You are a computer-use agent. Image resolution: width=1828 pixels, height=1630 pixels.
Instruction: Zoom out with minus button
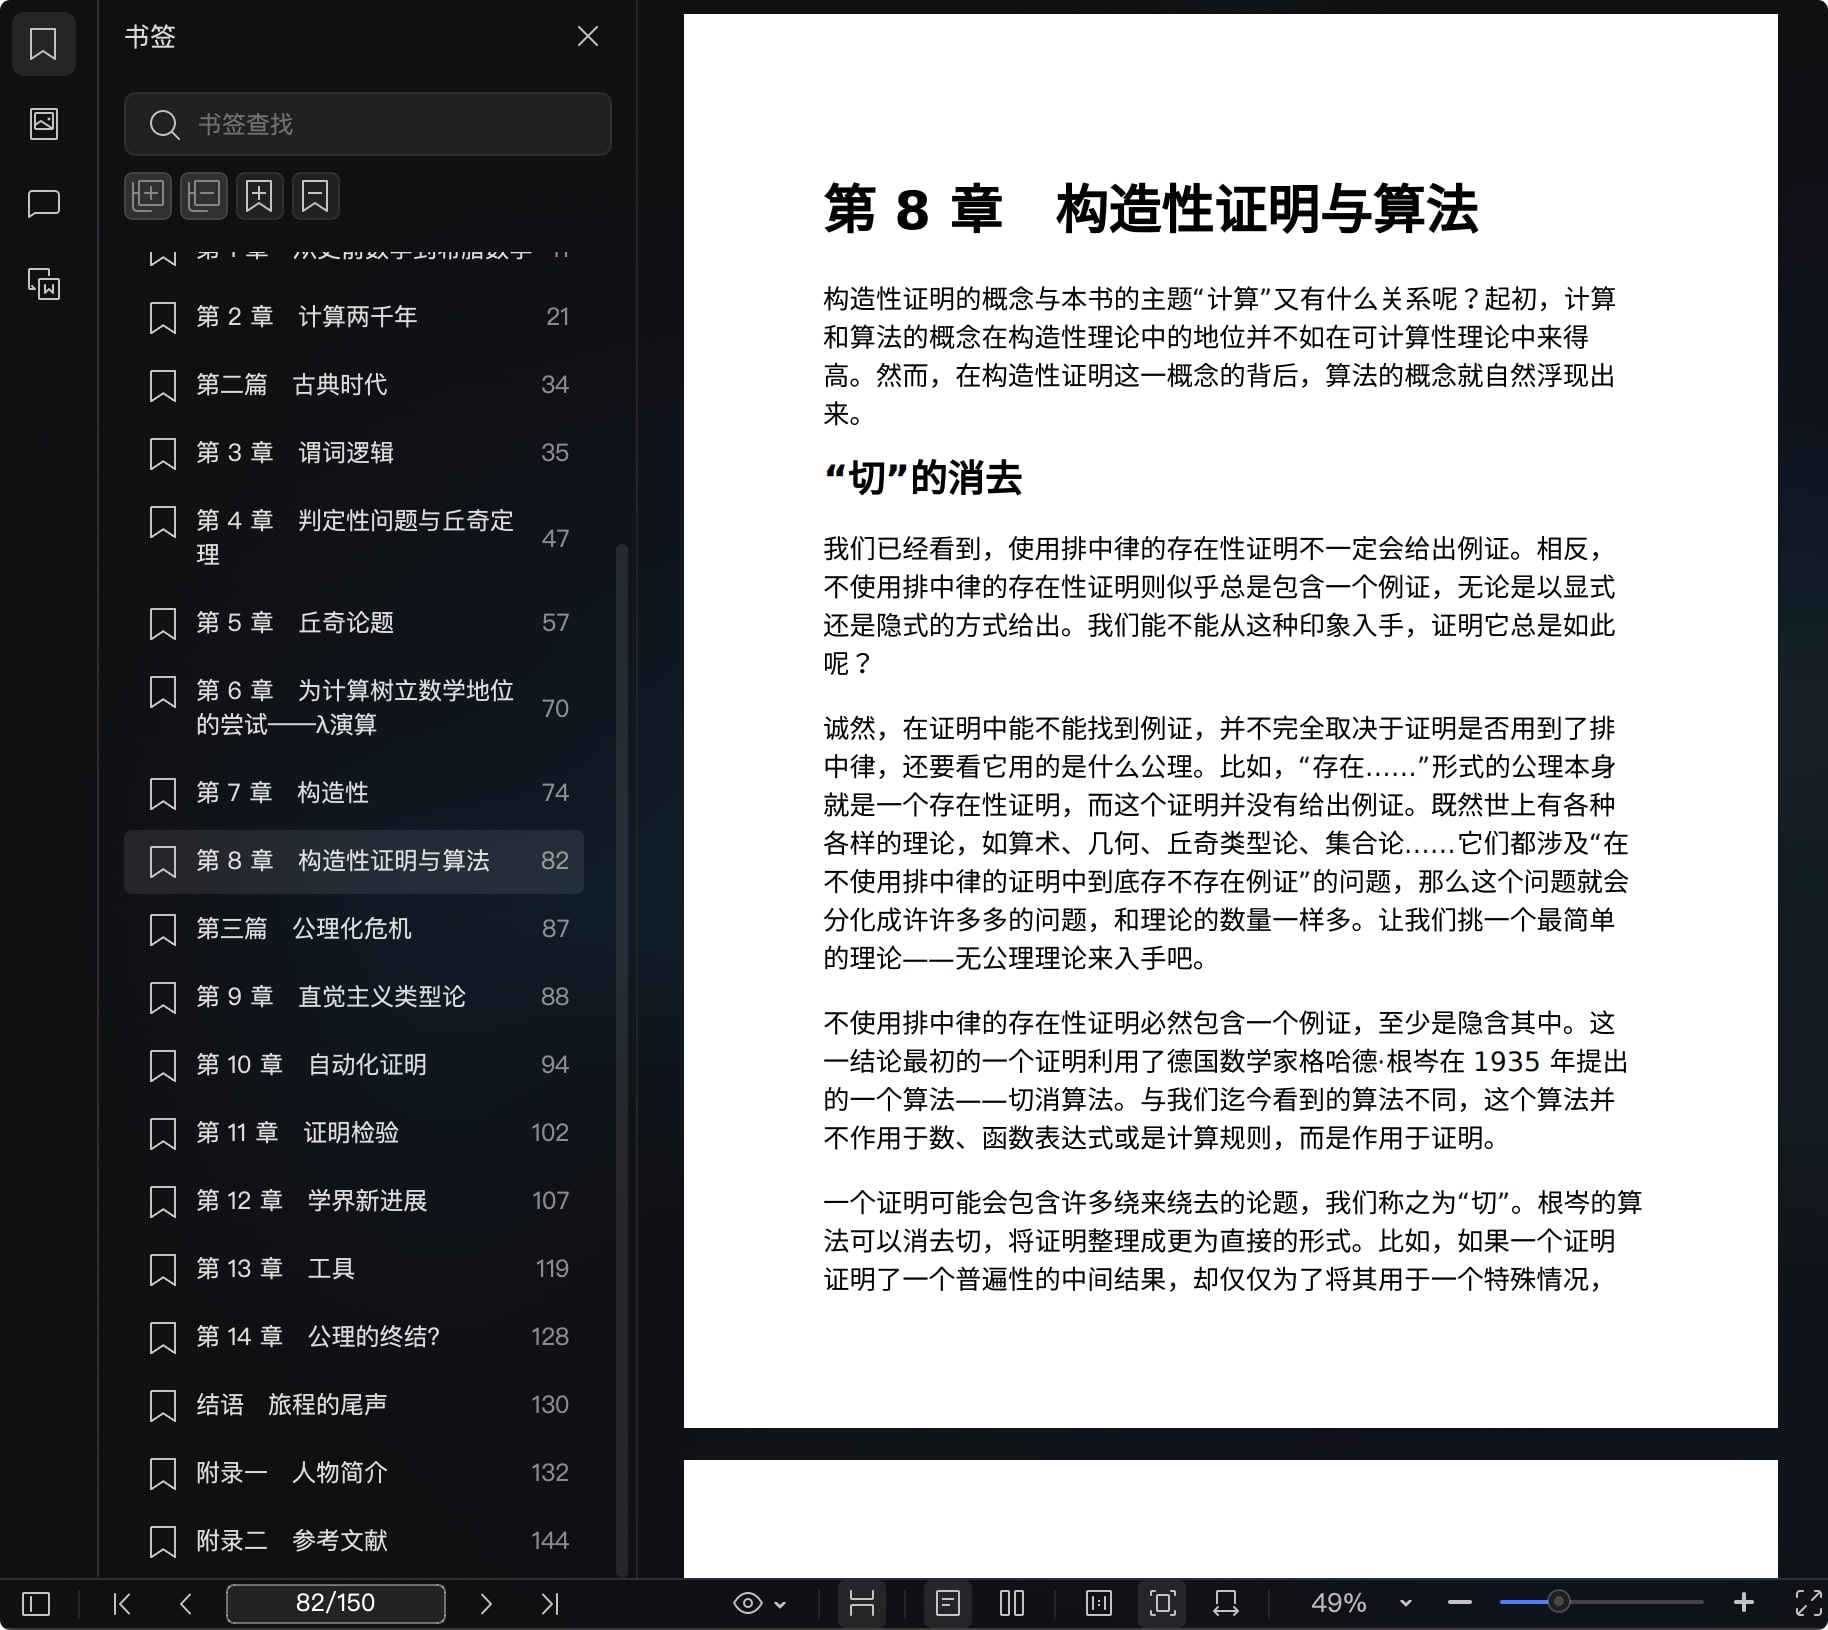coord(1460,1603)
